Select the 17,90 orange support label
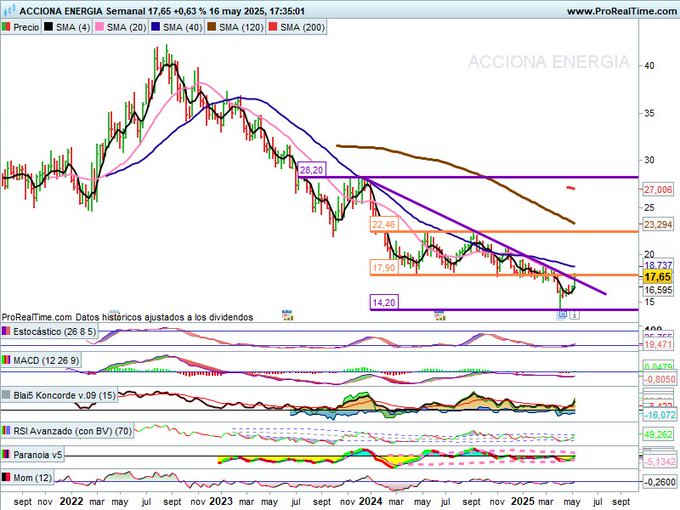 383,268
